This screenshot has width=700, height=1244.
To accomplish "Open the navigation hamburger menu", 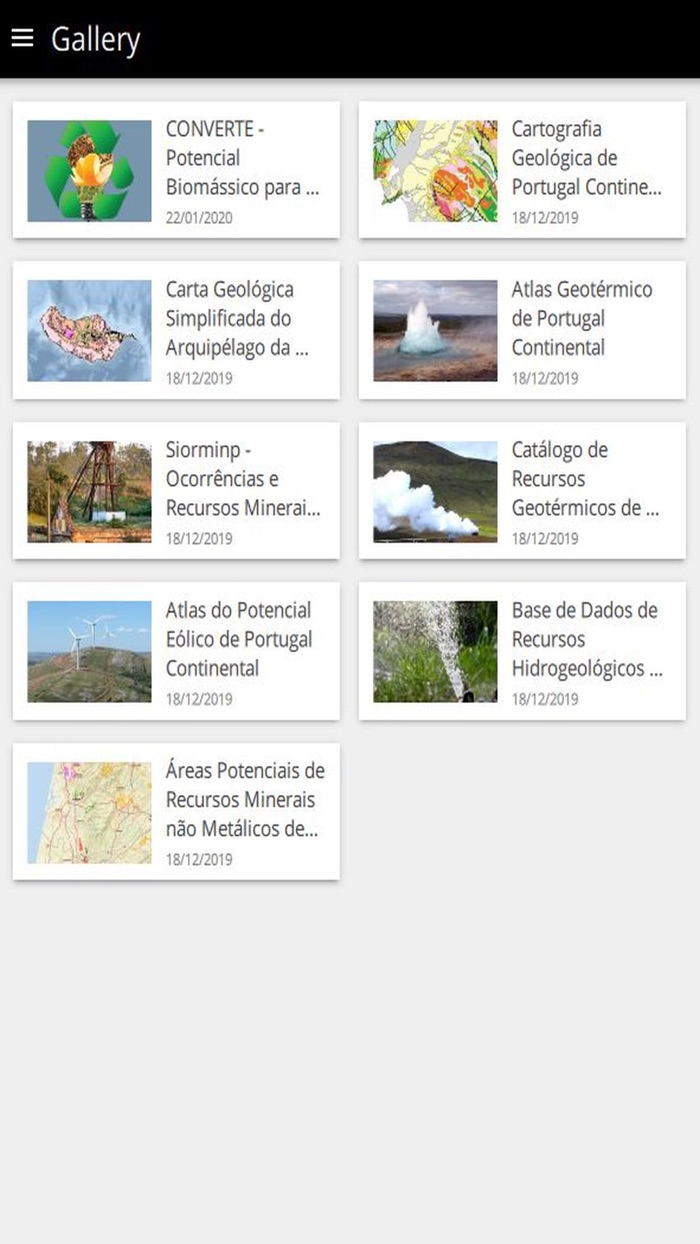I will tap(22, 38).
